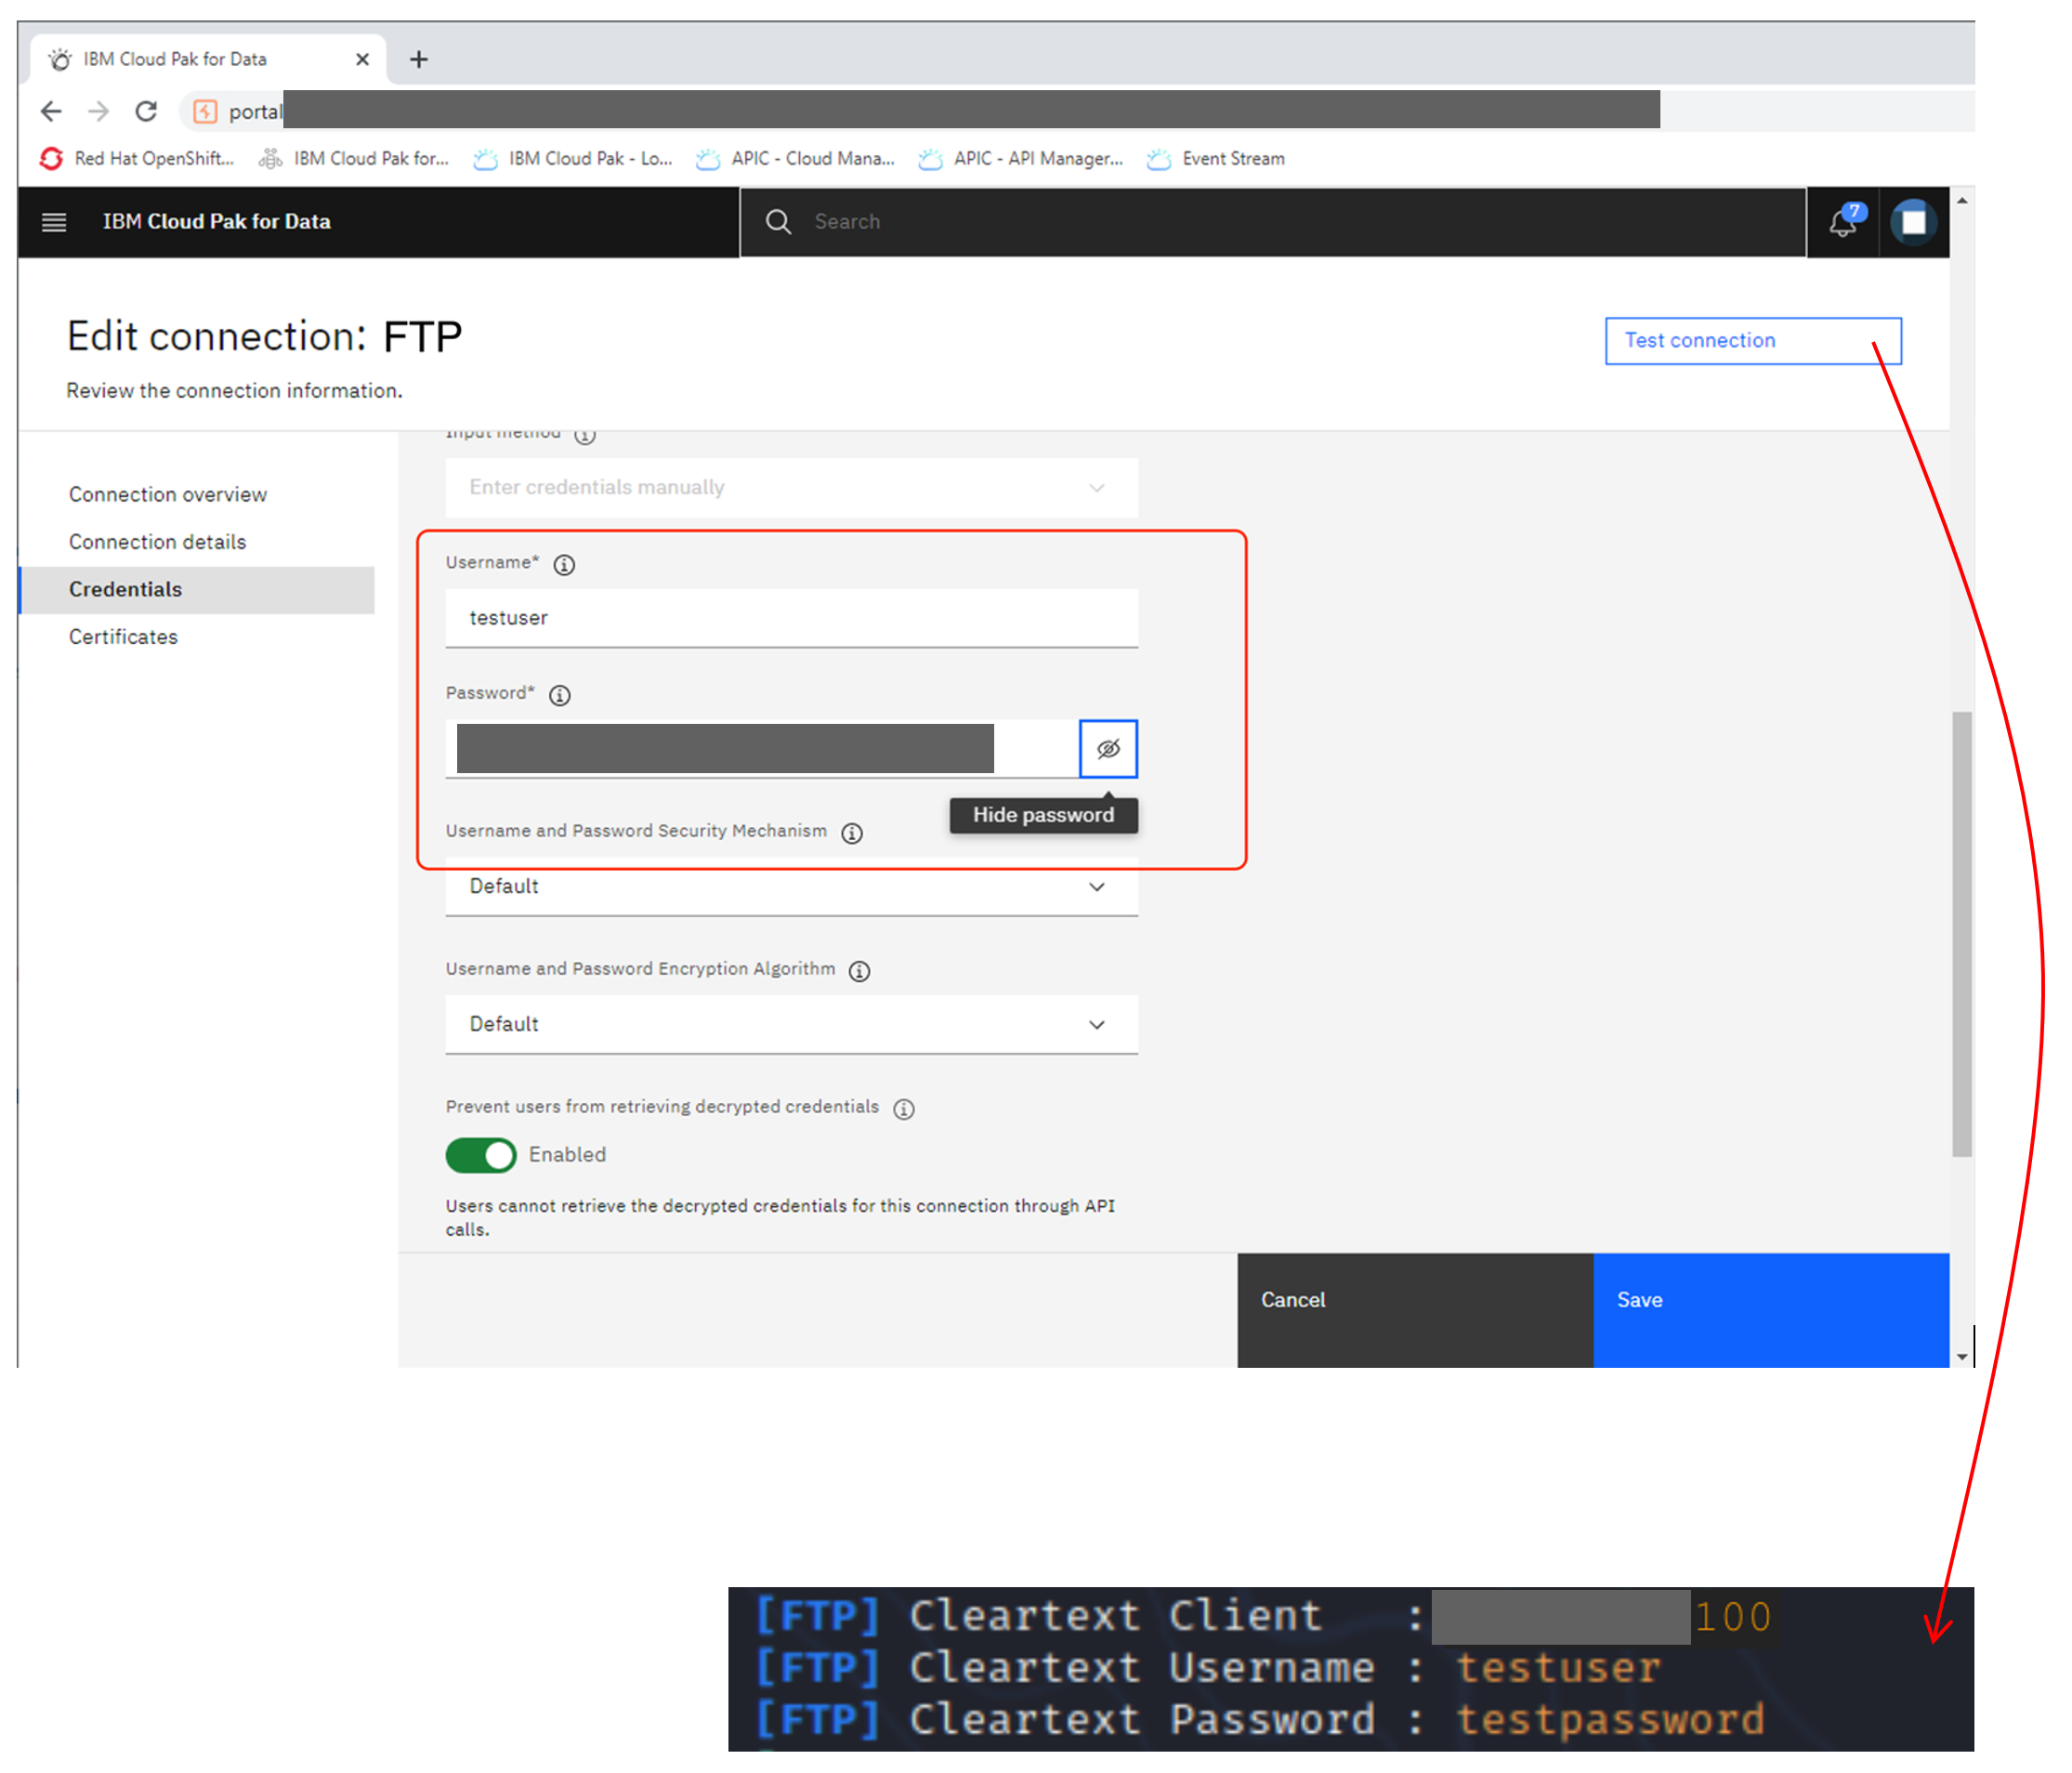The height and width of the screenshot is (1773, 2072).
Task: Open IBM Cloud Pak - Lo... bookmark
Action: 573,159
